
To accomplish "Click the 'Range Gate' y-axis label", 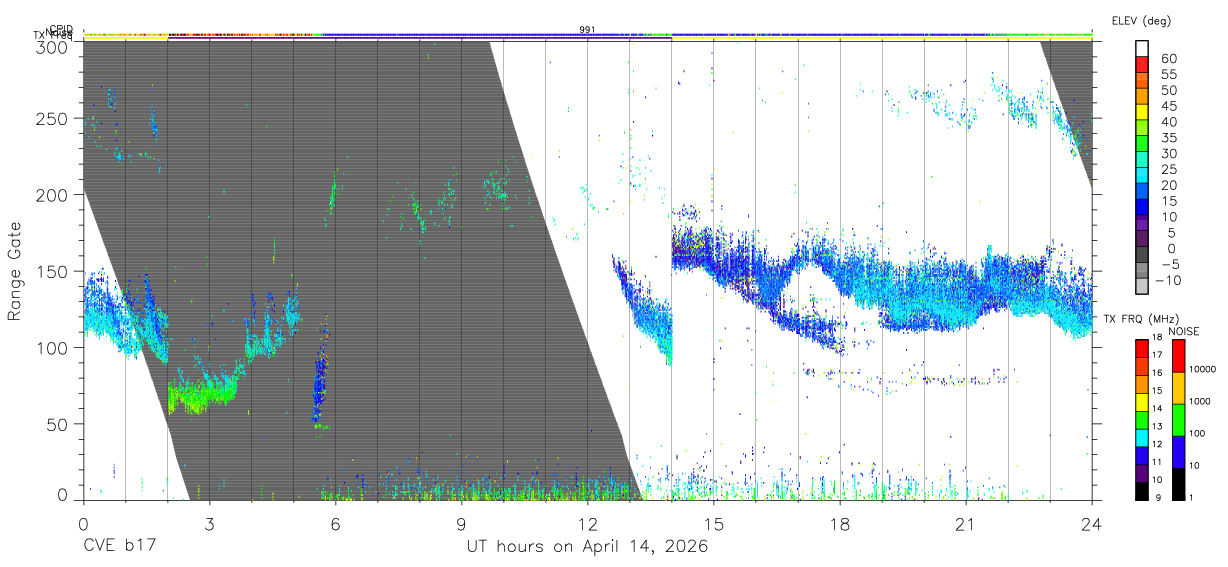I will click(15, 271).
